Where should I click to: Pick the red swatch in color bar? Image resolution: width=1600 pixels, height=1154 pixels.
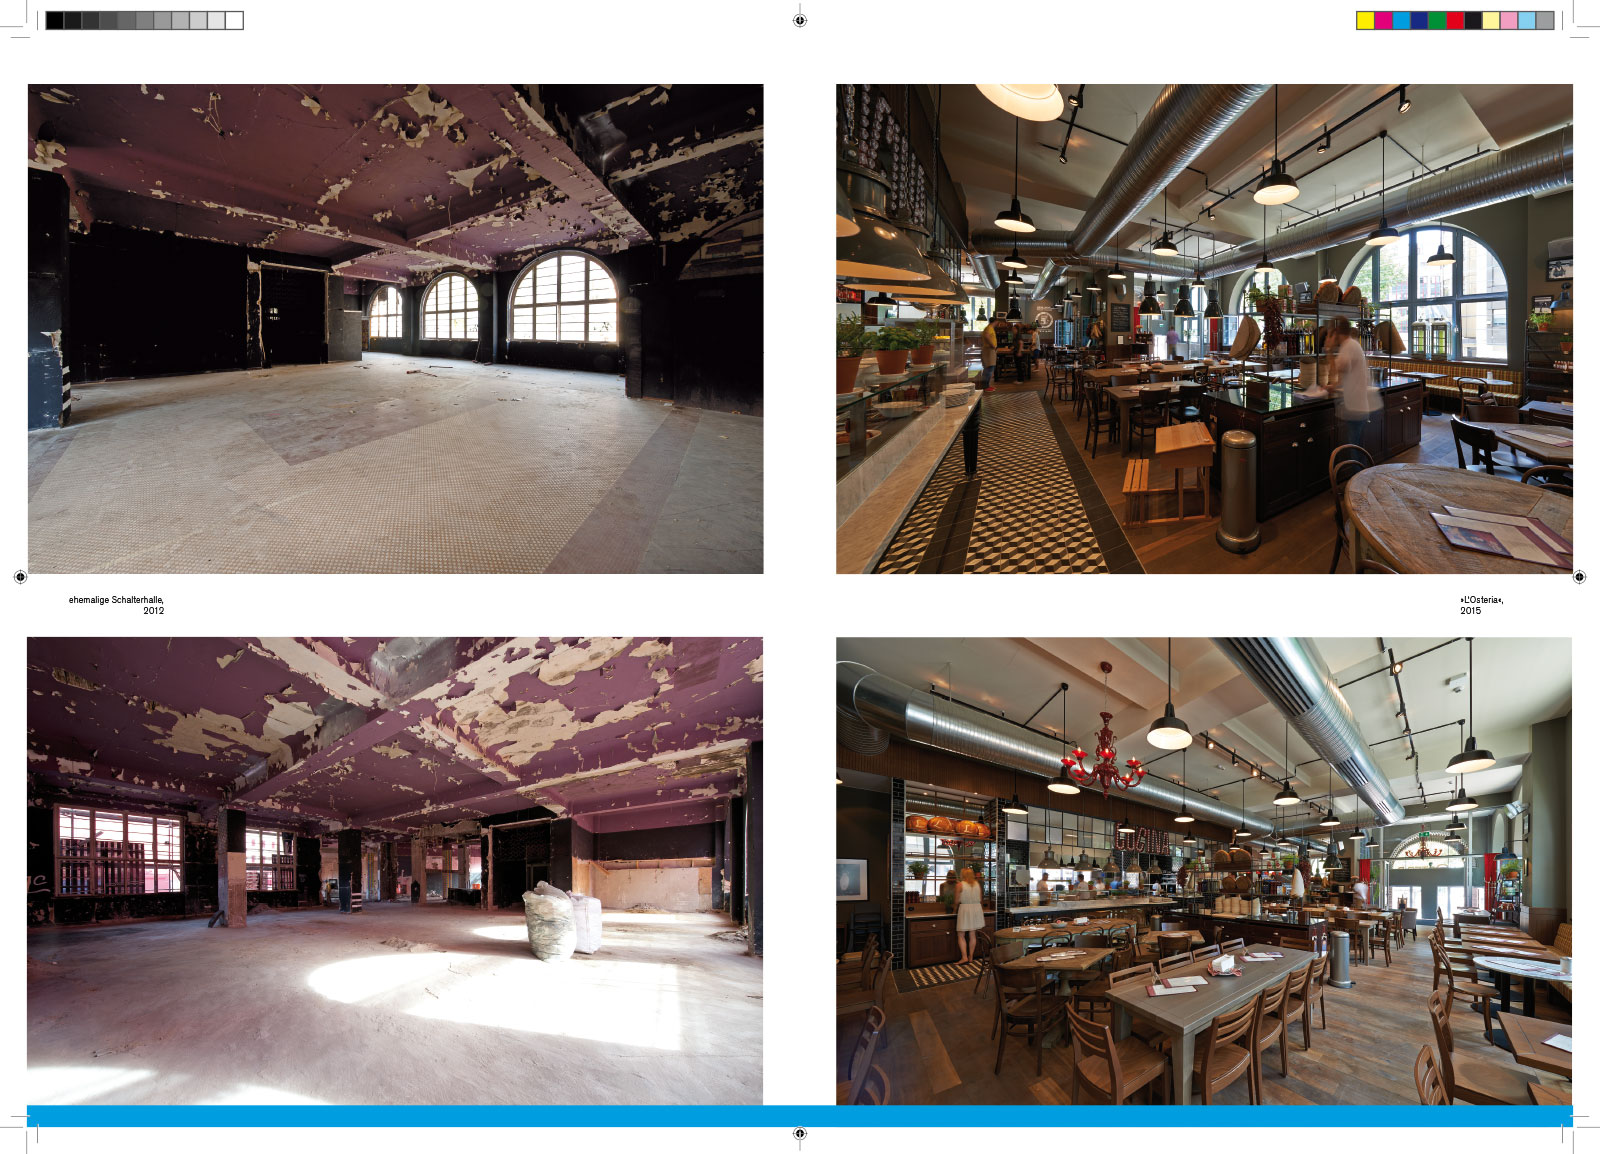click(1455, 20)
